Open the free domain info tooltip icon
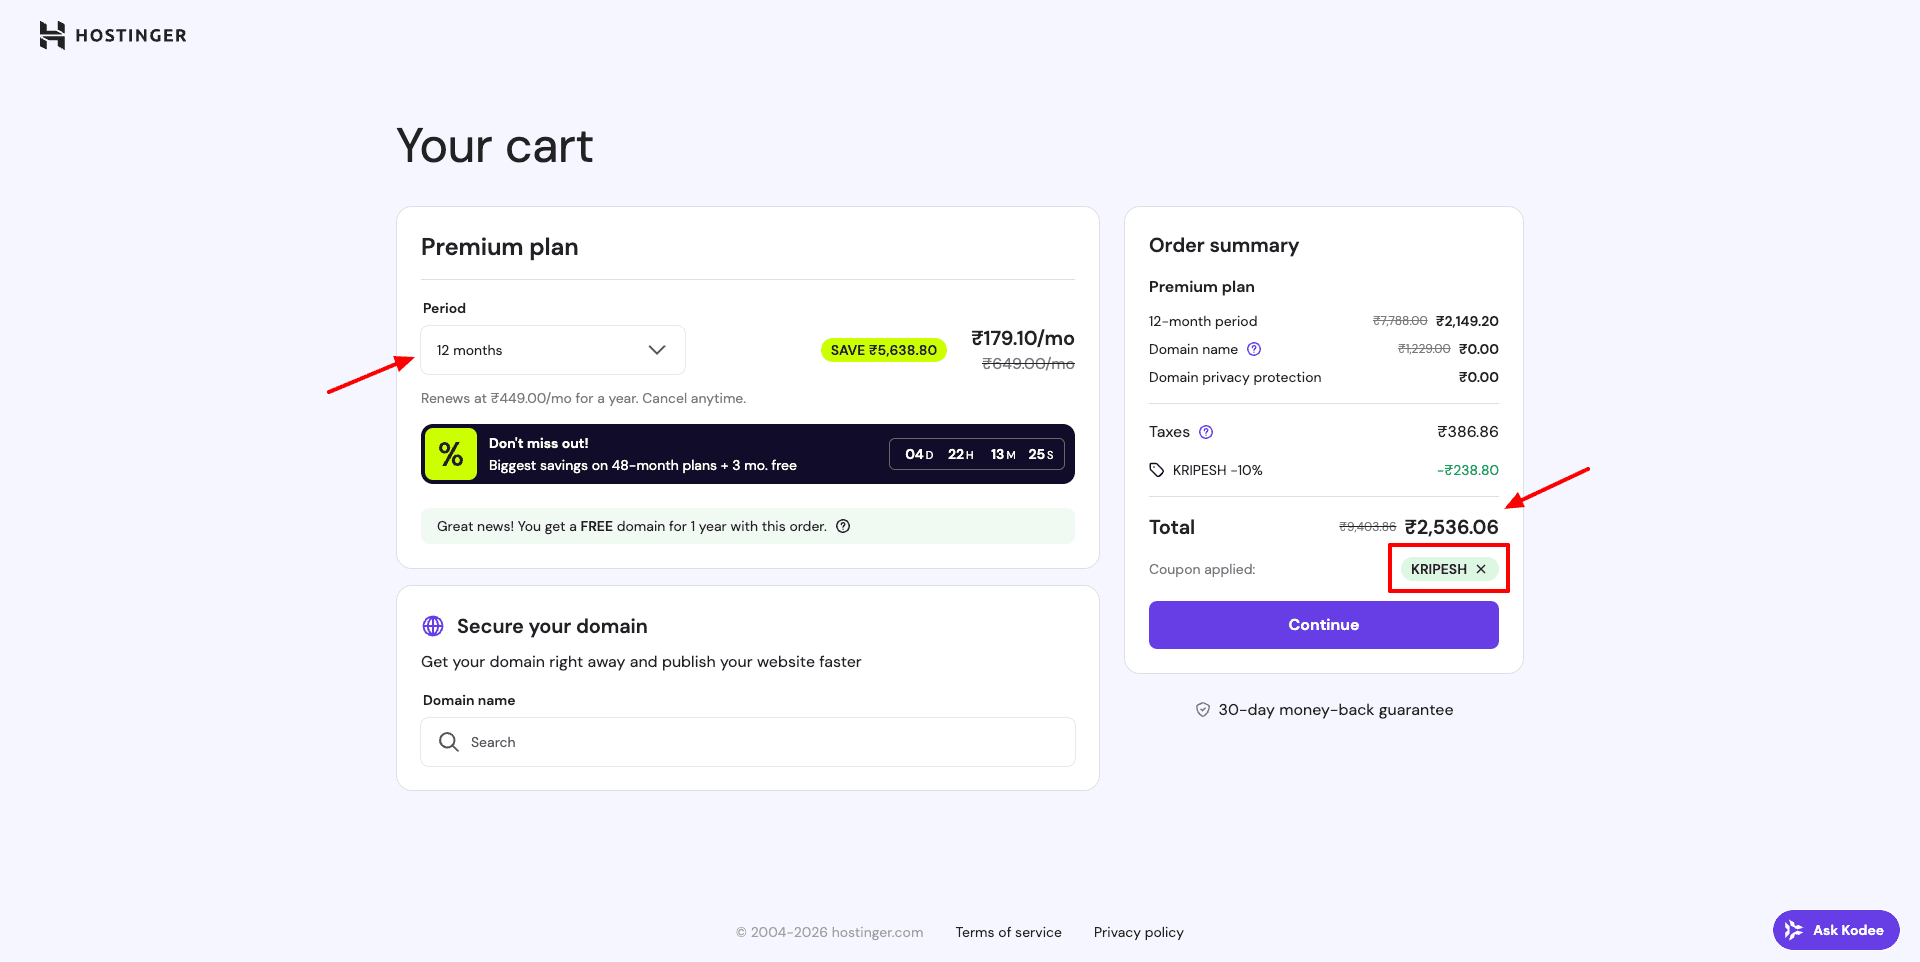Screen dimensions: 1920x962 [x=843, y=526]
